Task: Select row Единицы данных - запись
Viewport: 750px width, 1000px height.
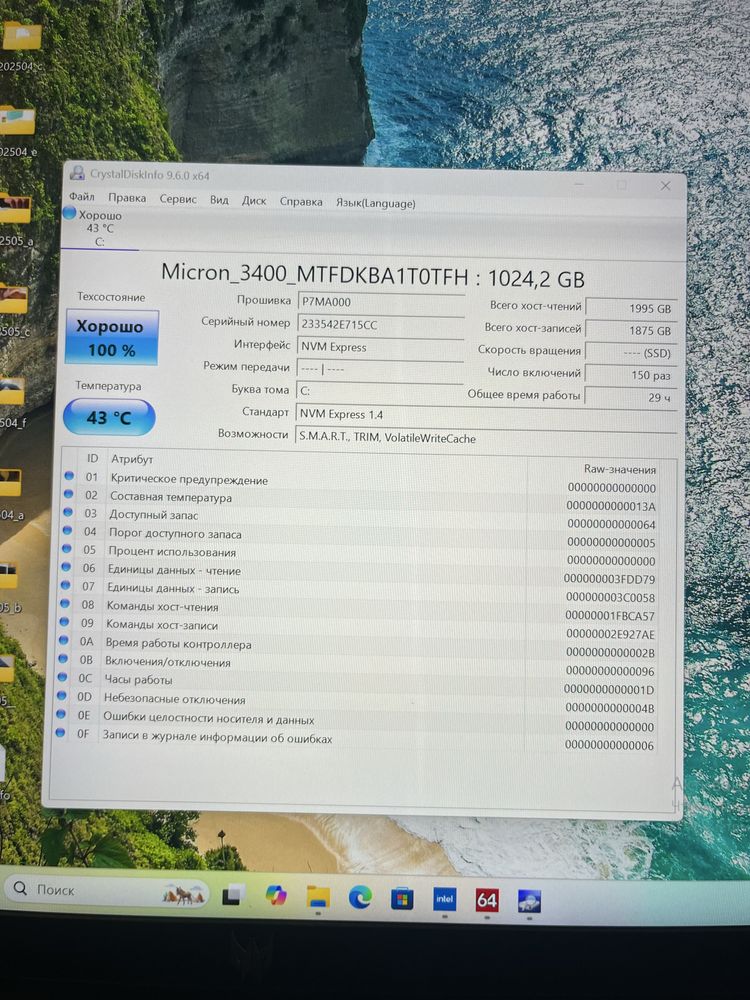Action: tap(358, 592)
